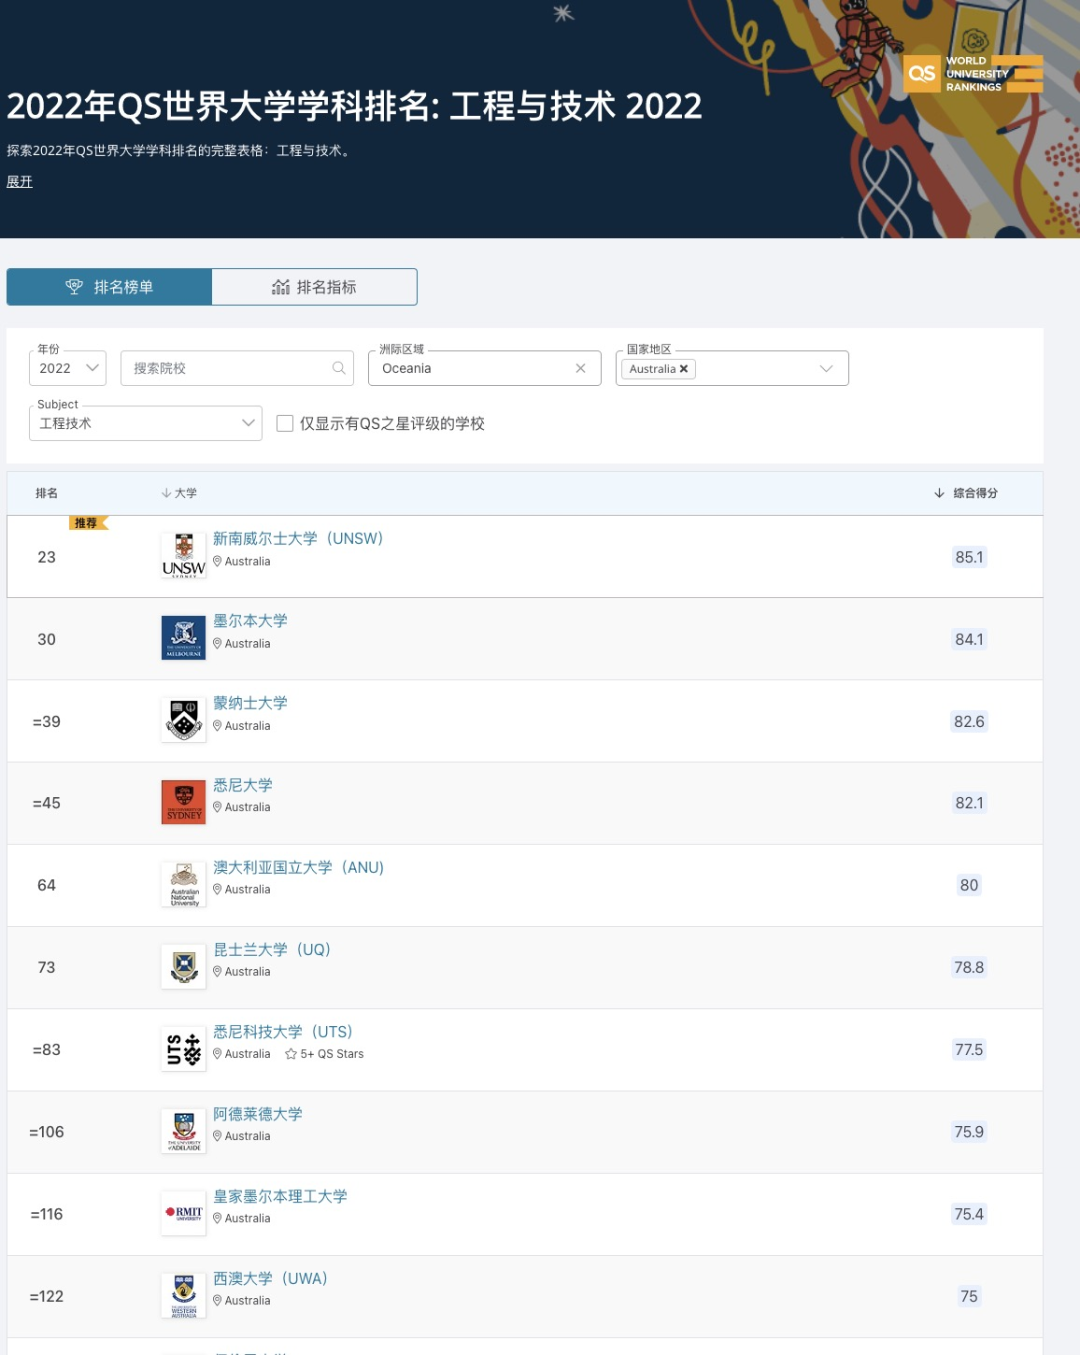1080x1355 pixels.
Task: Expand the 国家地区 dropdown chevron
Action: click(826, 368)
